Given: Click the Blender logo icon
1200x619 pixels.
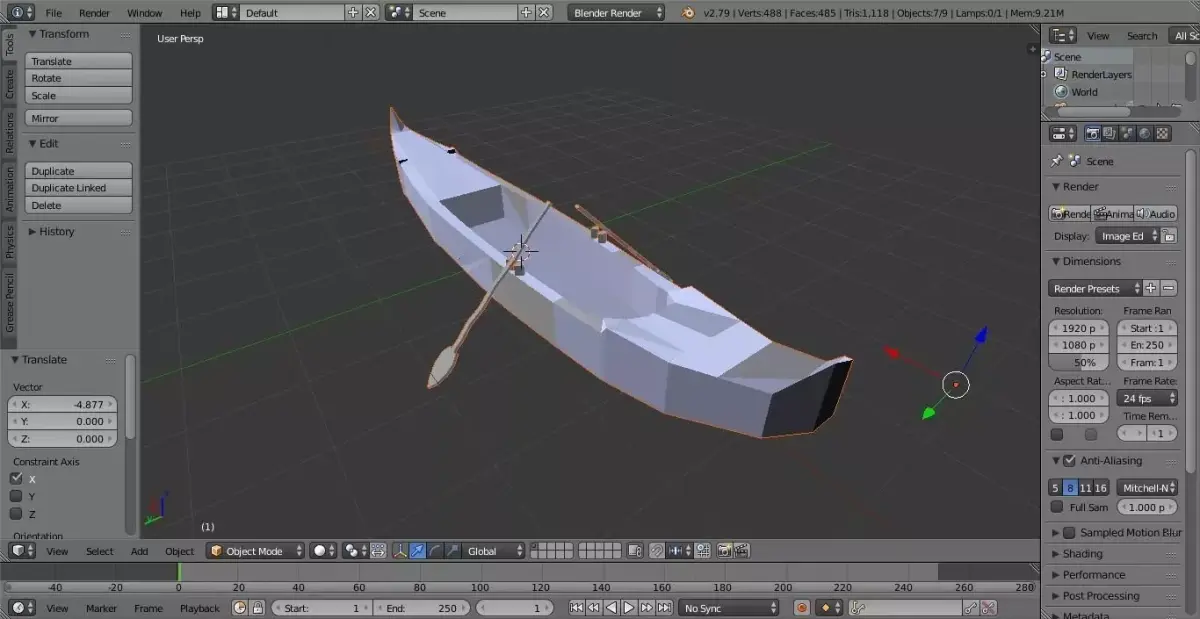Looking at the screenshot, I should [x=688, y=13].
